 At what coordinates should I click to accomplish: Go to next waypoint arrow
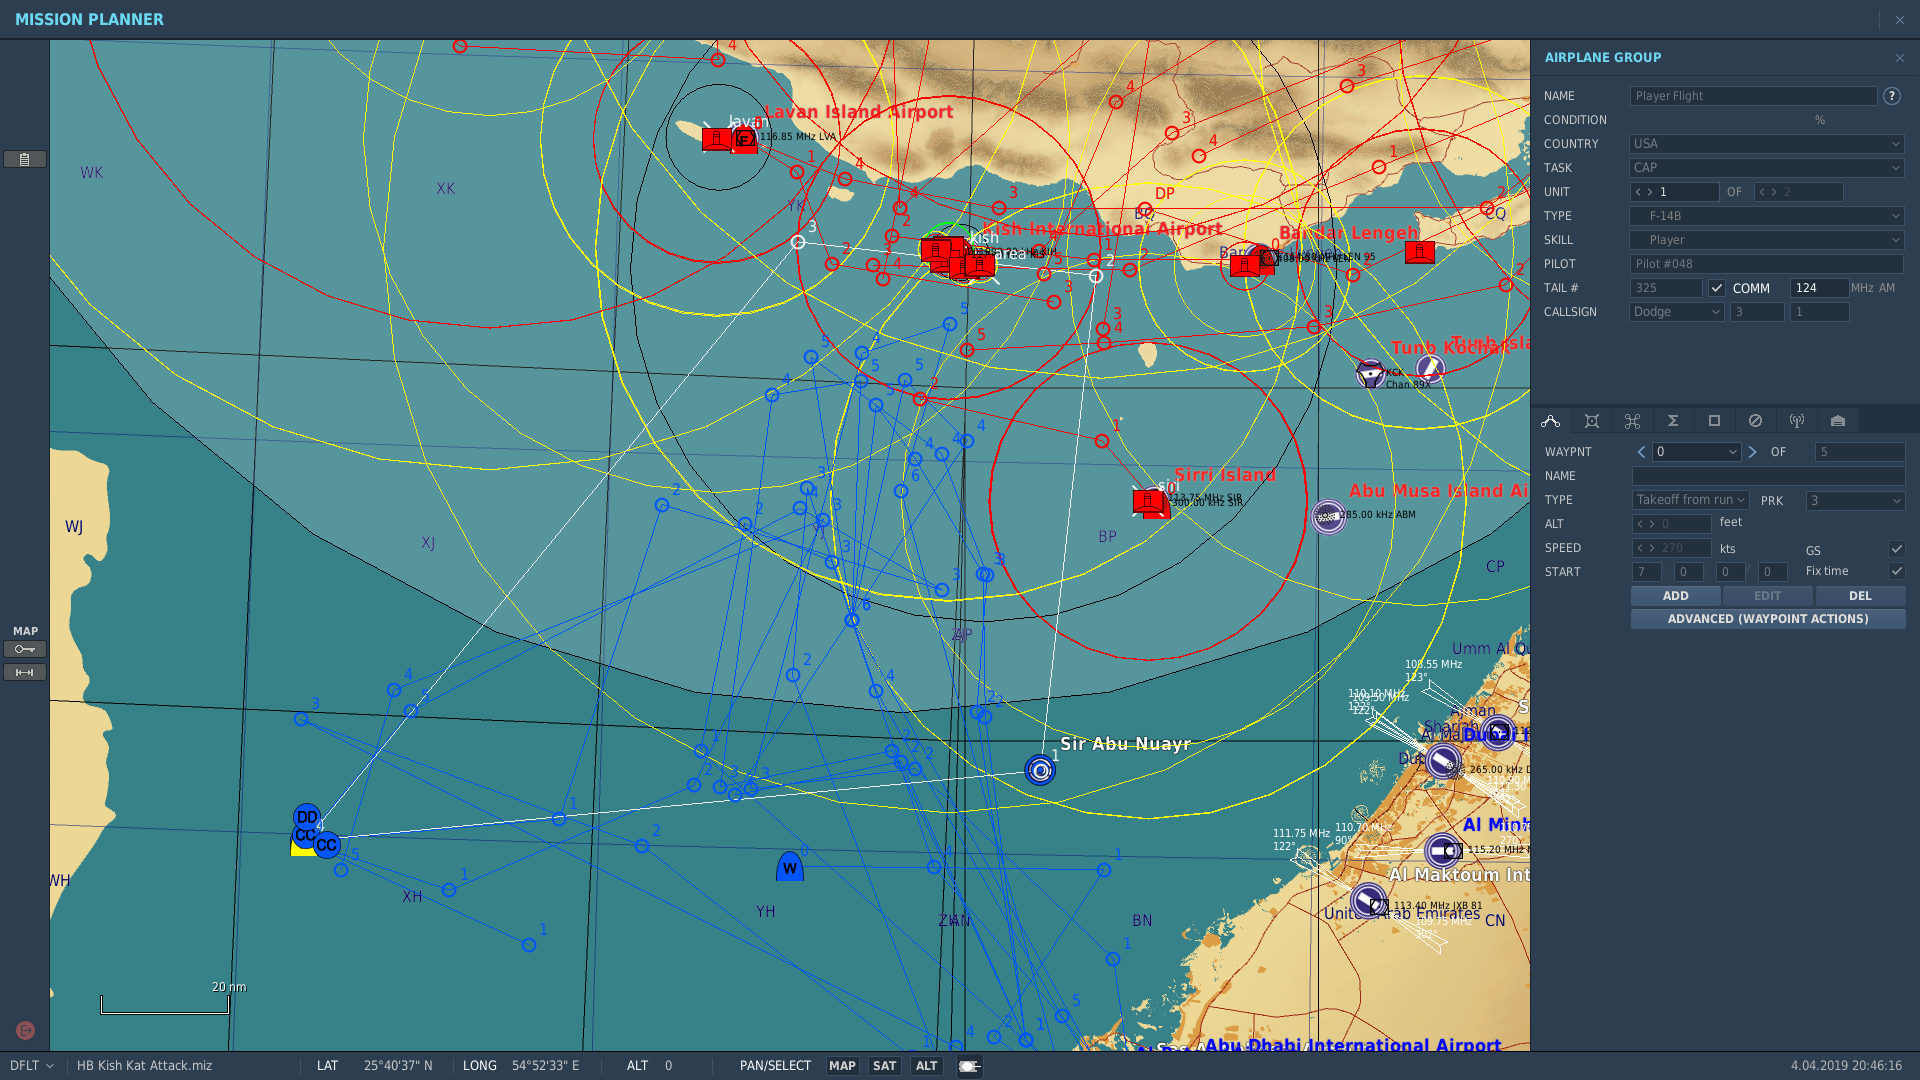point(1752,452)
